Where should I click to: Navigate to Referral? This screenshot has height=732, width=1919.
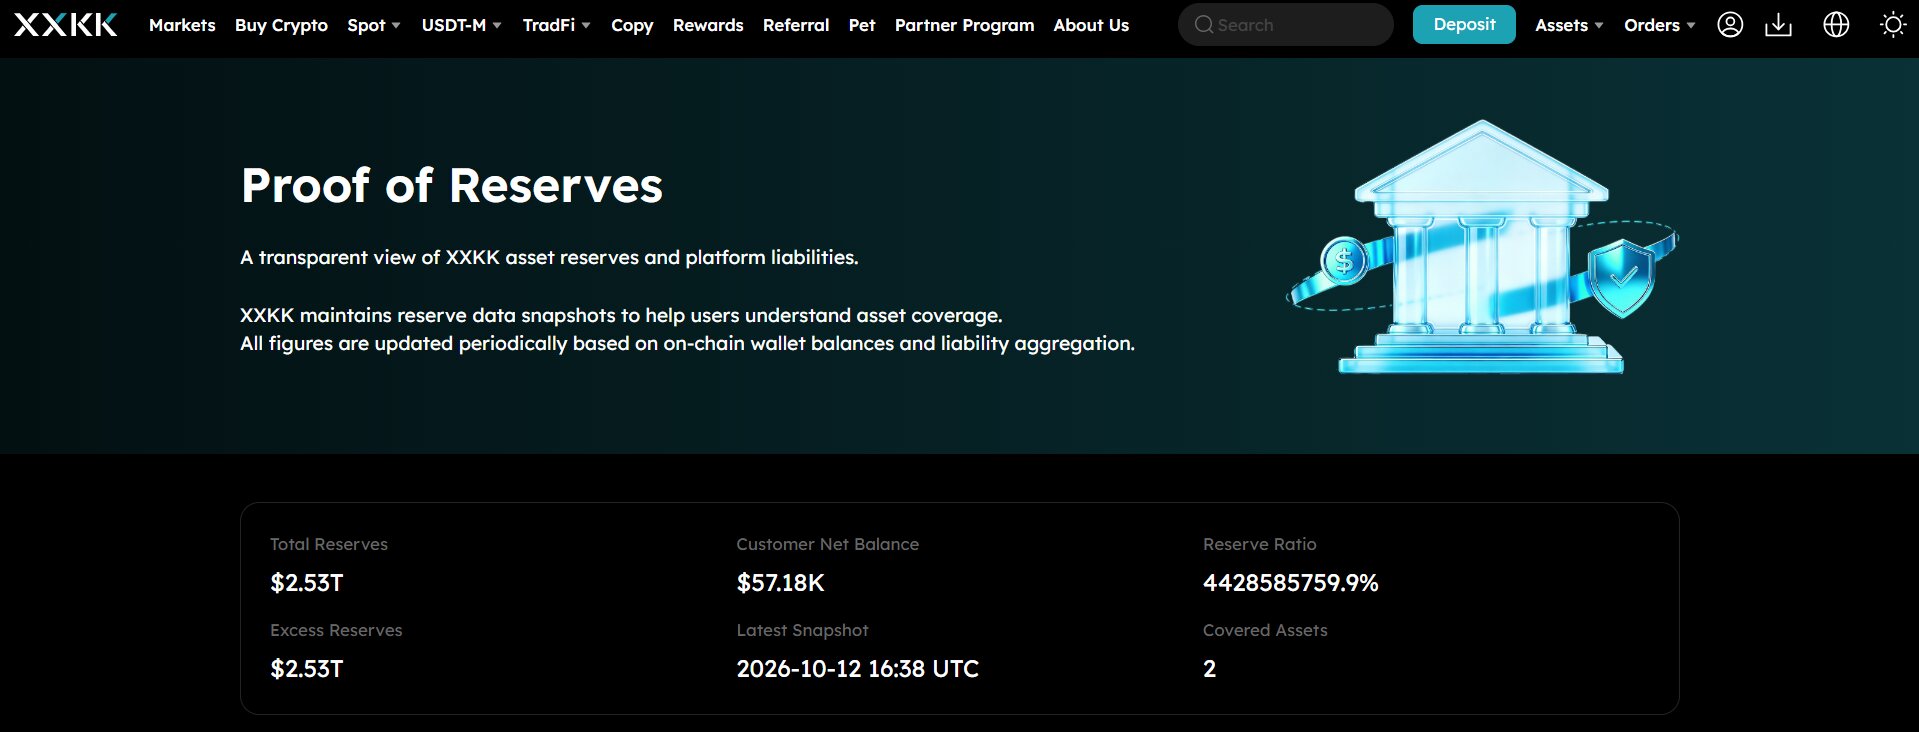796,25
